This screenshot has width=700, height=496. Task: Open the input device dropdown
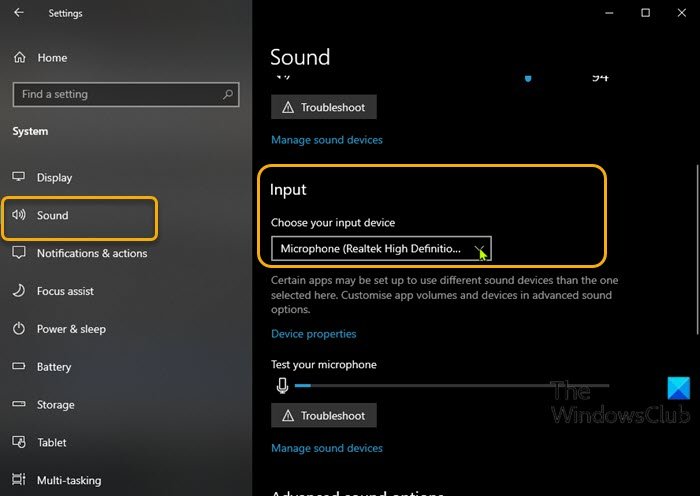(381, 248)
